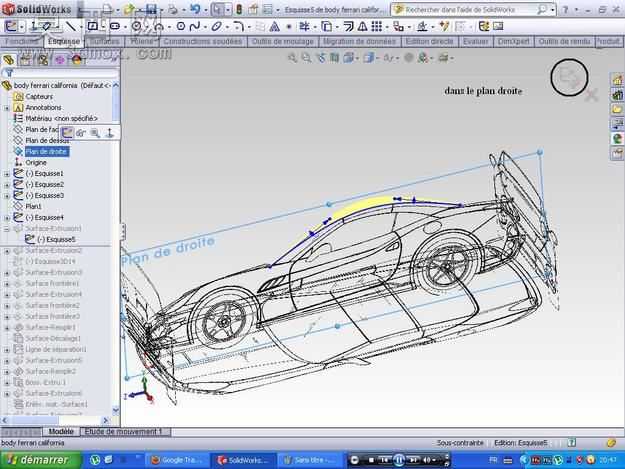Viewport: 625px width, 469px height.
Task: Switch to the Modèle tab
Action: pyautogui.click(x=61, y=432)
